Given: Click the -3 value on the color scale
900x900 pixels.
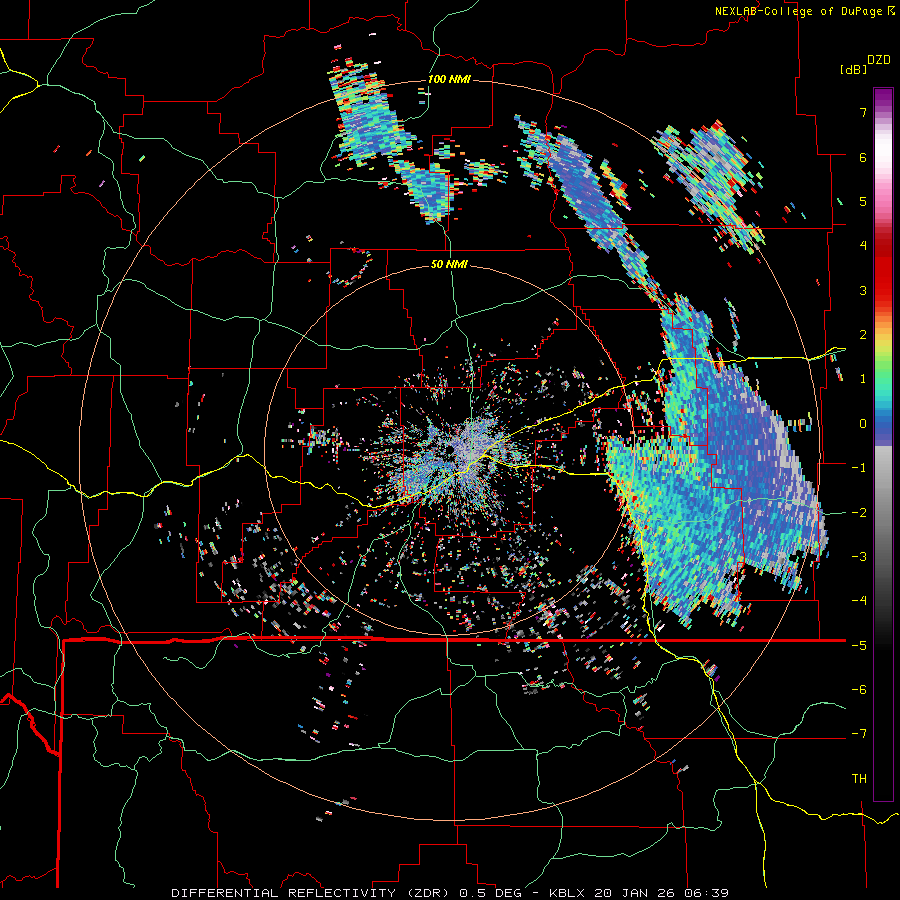Looking at the screenshot, I should 859,557.
